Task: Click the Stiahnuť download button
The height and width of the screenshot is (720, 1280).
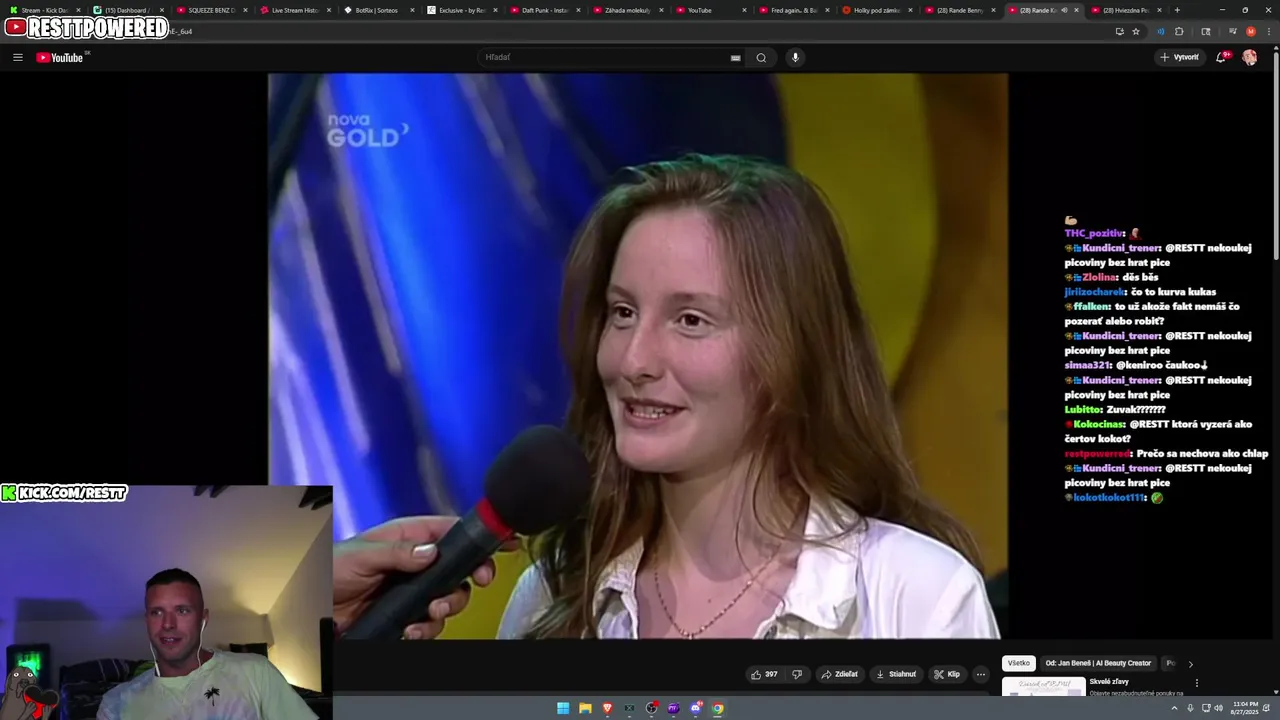Action: tap(896, 674)
